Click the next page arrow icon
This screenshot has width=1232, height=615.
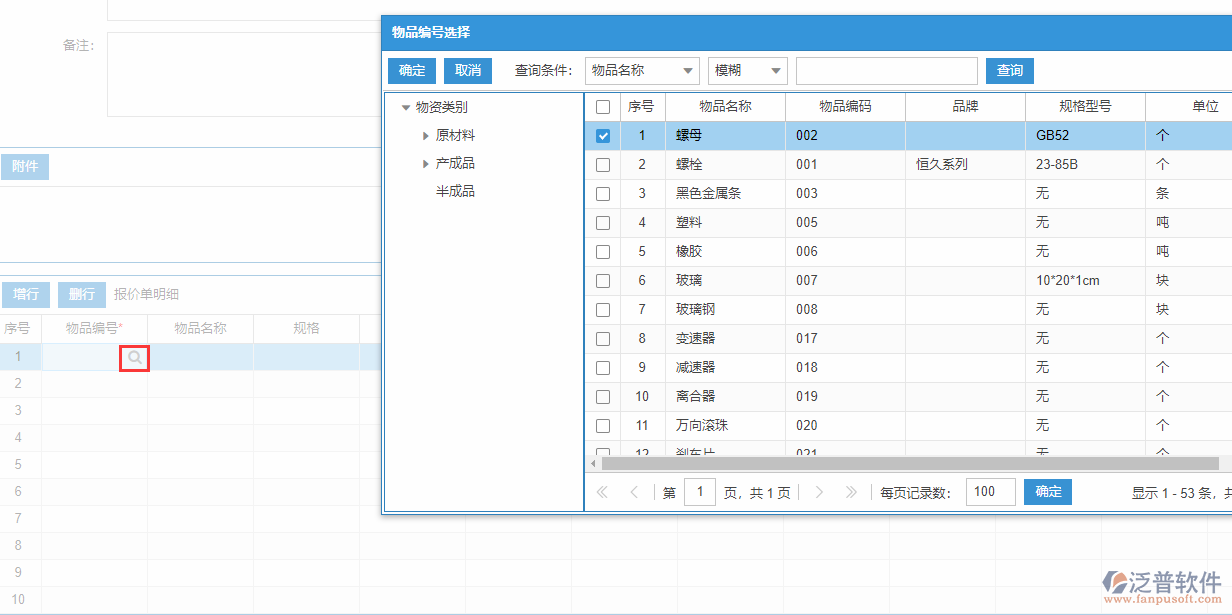coord(819,492)
